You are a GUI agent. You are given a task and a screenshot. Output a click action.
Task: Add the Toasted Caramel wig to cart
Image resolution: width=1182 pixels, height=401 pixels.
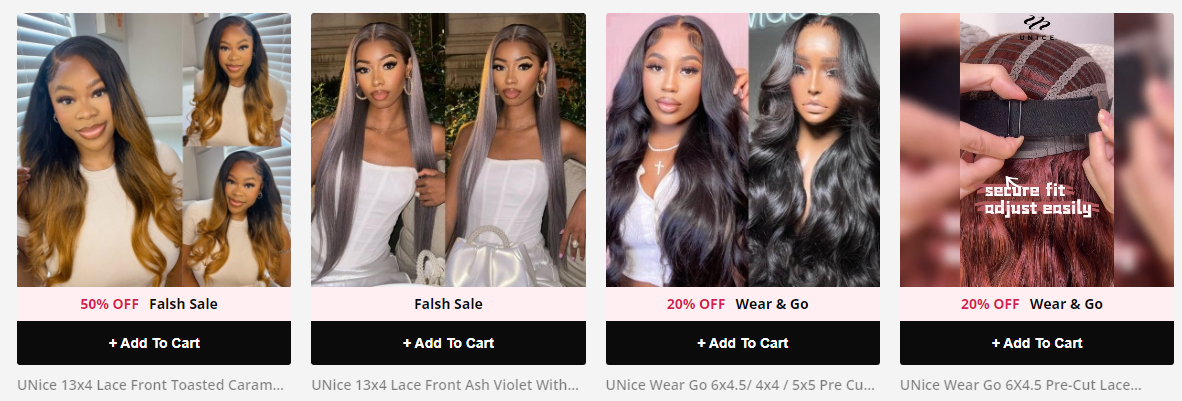[154, 343]
